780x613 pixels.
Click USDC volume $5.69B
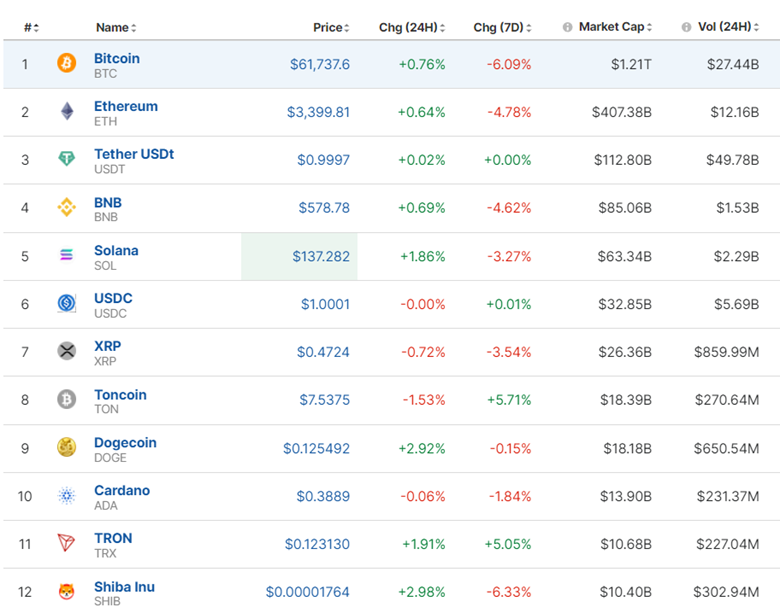click(x=737, y=304)
